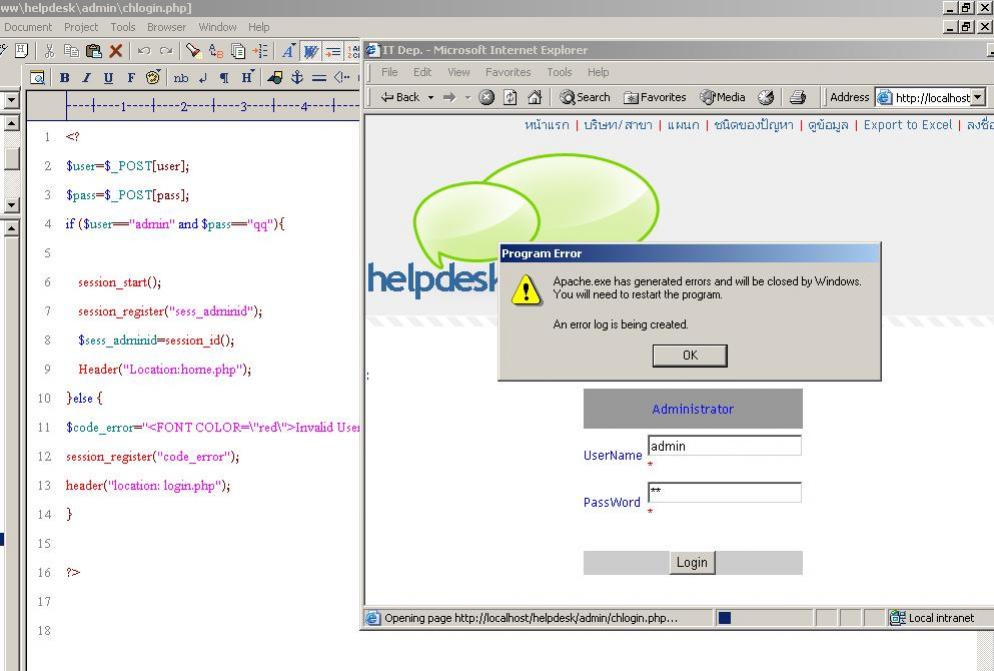The height and width of the screenshot is (671, 994).
Task: Click the Copy icon in editor toolbar
Action: [x=71, y=51]
